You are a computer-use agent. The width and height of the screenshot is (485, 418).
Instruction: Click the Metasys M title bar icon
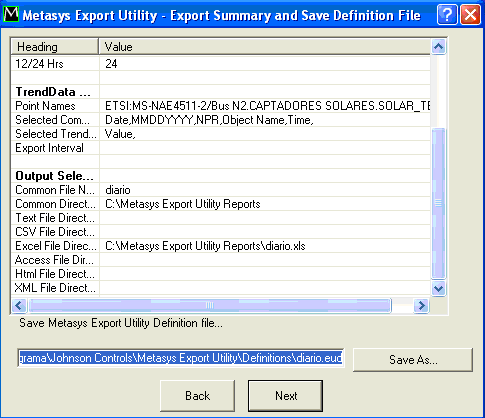(x=11, y=14)
